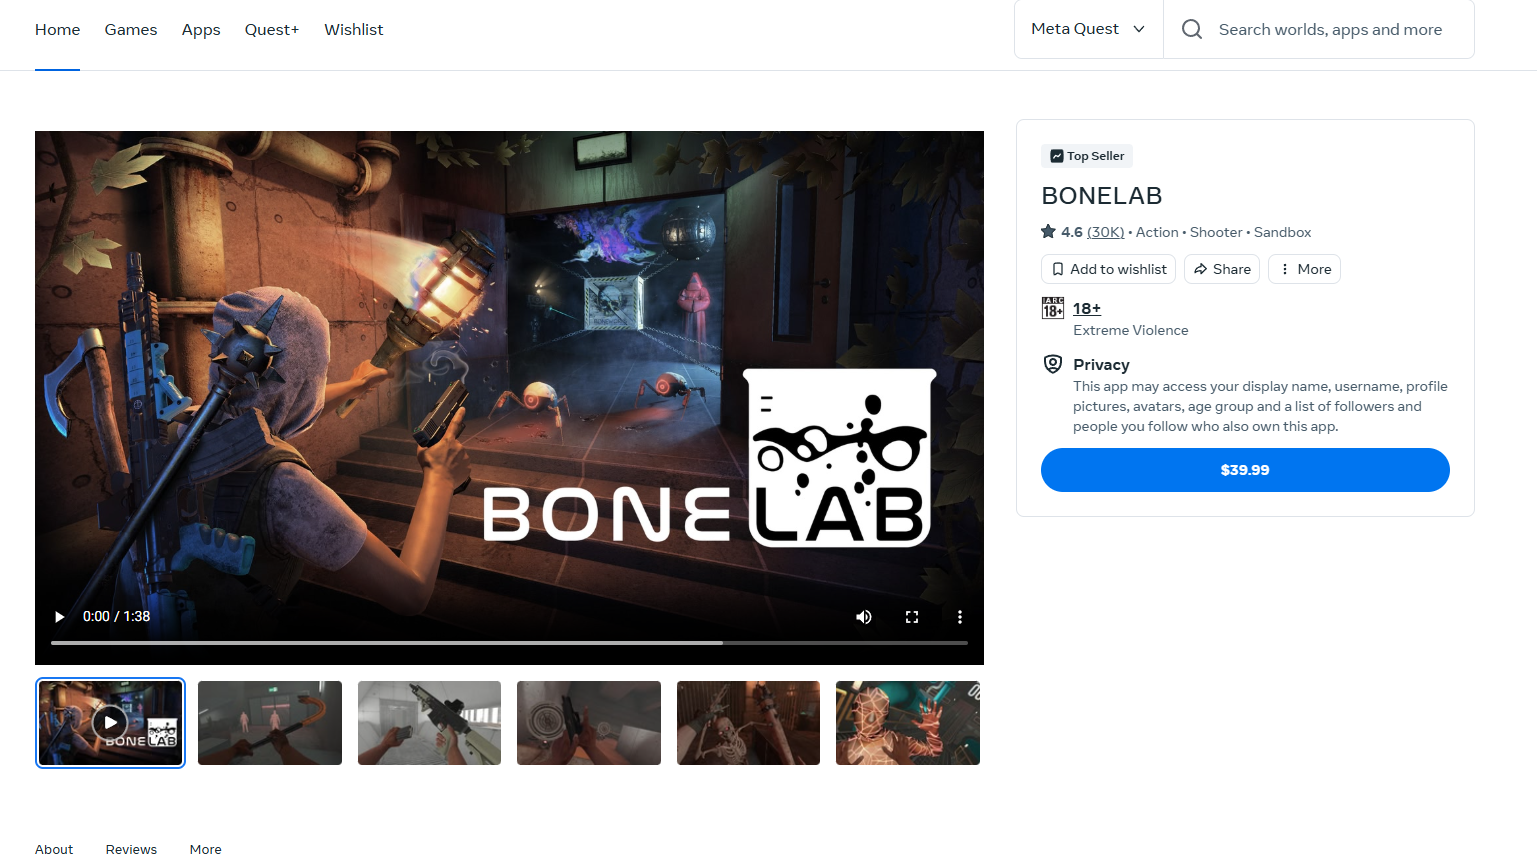Click the 'Action' genre text
The height and width of the screenshot is (854, 1537).
(1157, 232)
